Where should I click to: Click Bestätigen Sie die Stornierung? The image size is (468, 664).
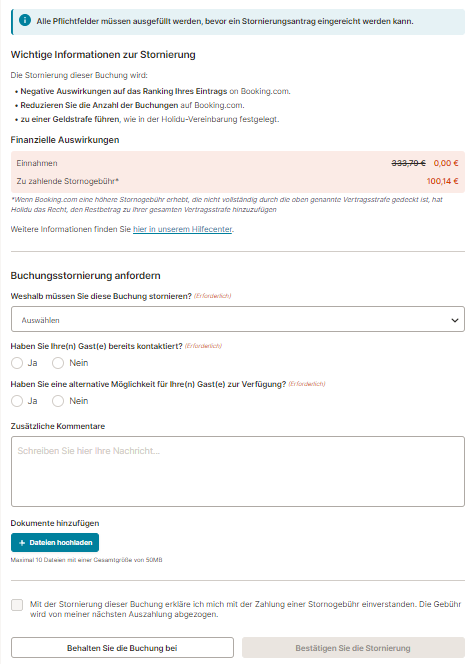pyautogui.click(x=353, y=648)
